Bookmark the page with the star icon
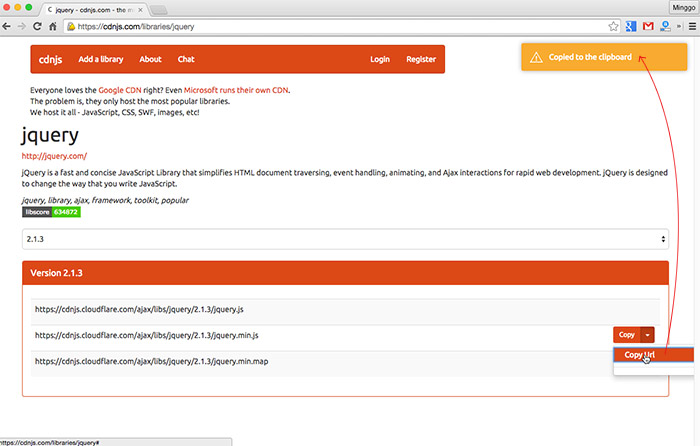 [613, 26]
